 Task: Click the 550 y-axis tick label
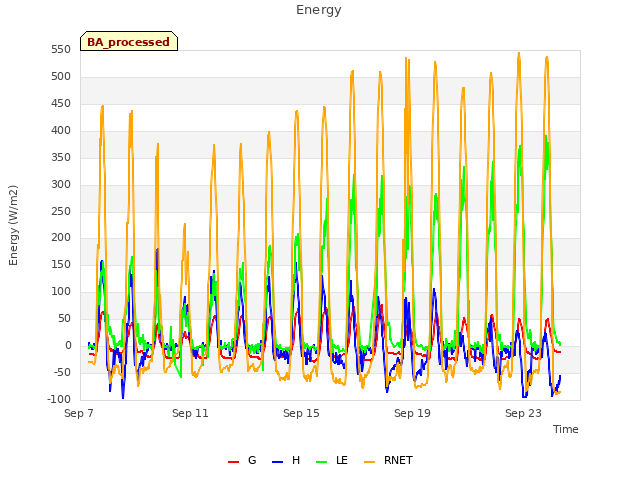coord(61,50)
